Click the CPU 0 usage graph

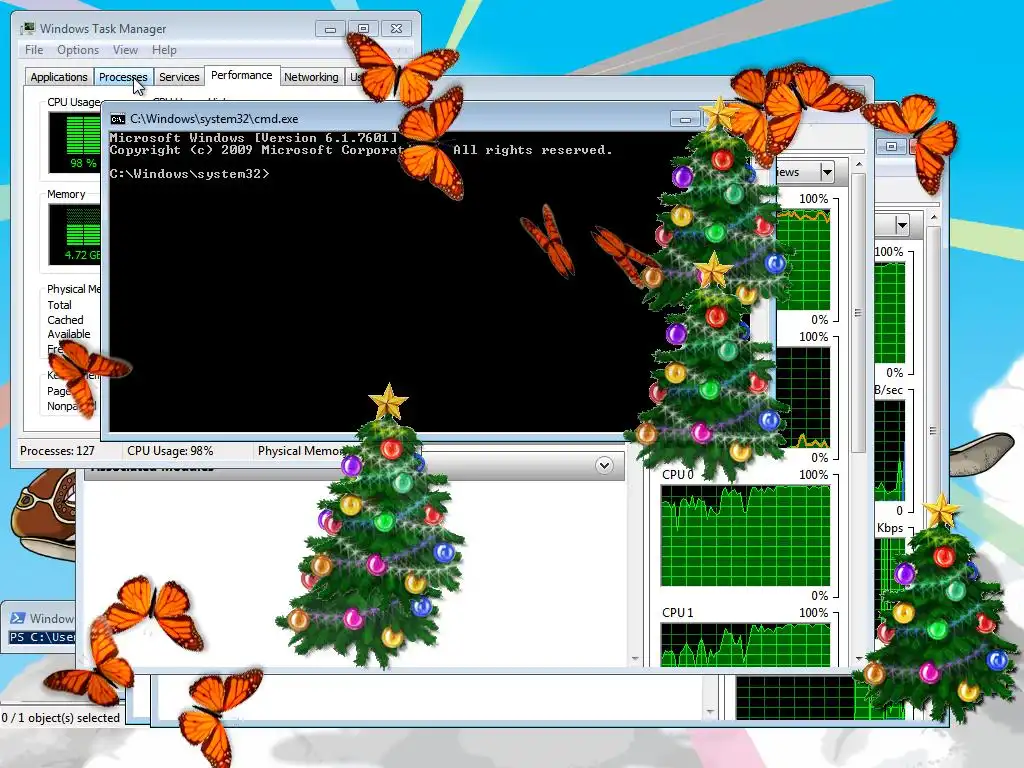point(745,536)
